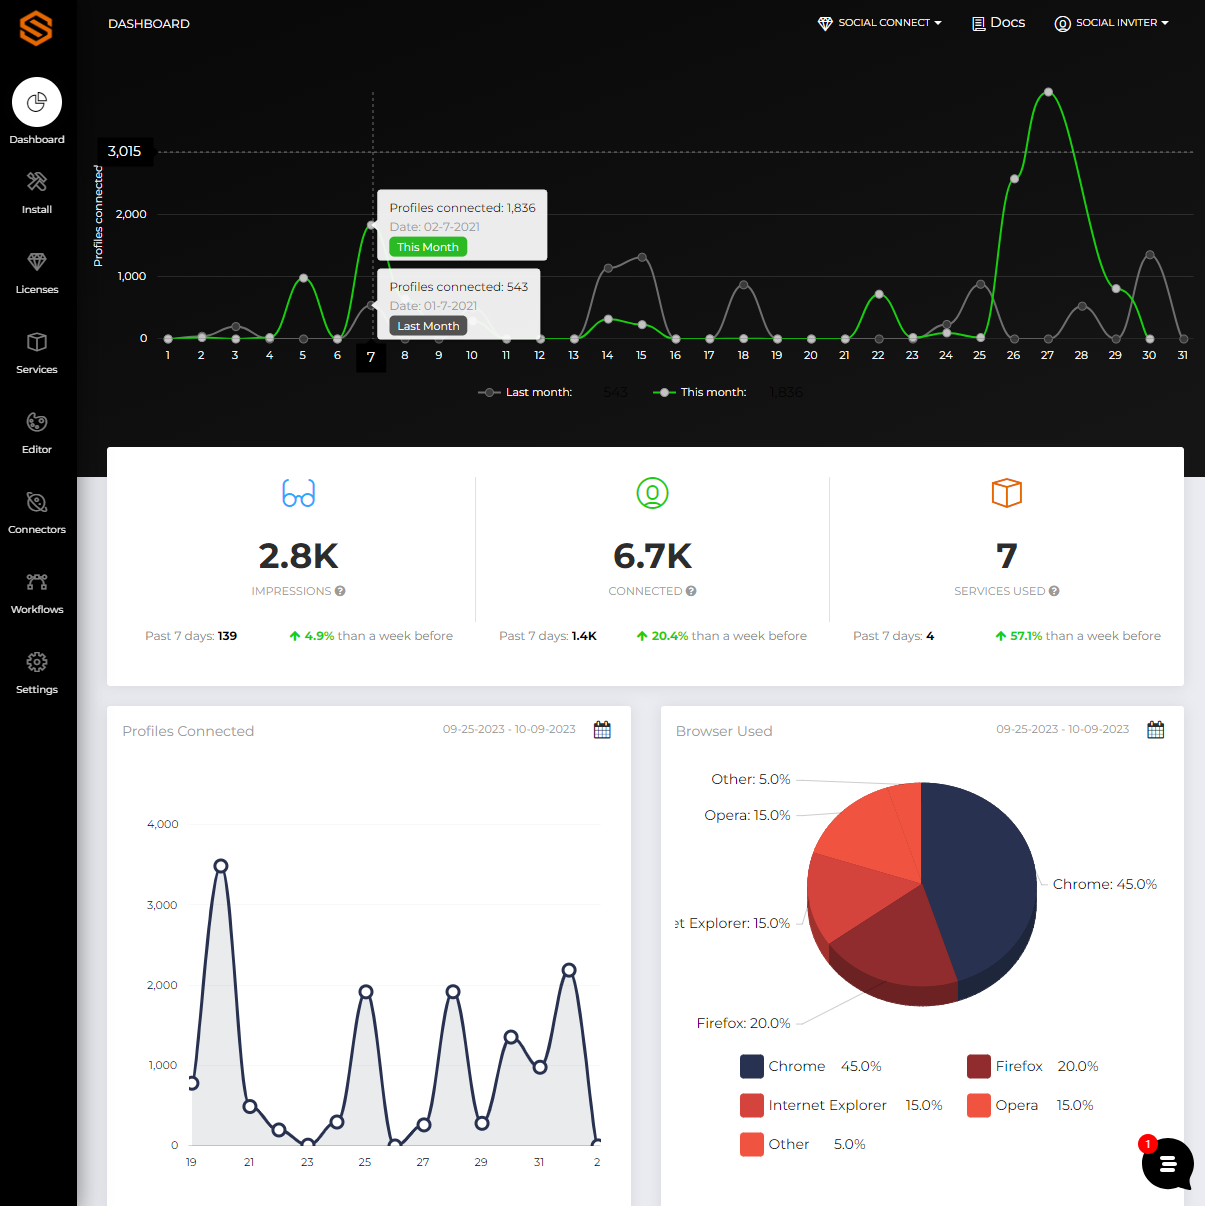1205x1206 pixels.
Task: Click Past 7 days: 1.4K text
Action: pos(548,636)
